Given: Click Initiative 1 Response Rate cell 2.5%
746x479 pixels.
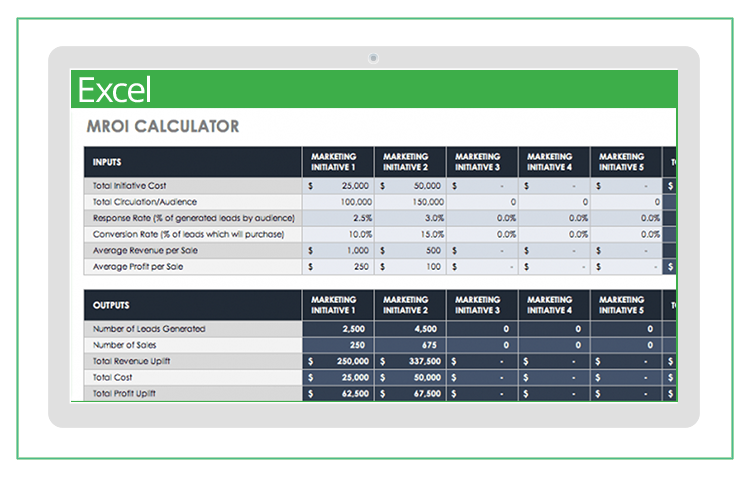Looking at the screenshot, I should [x=338, y=218].
